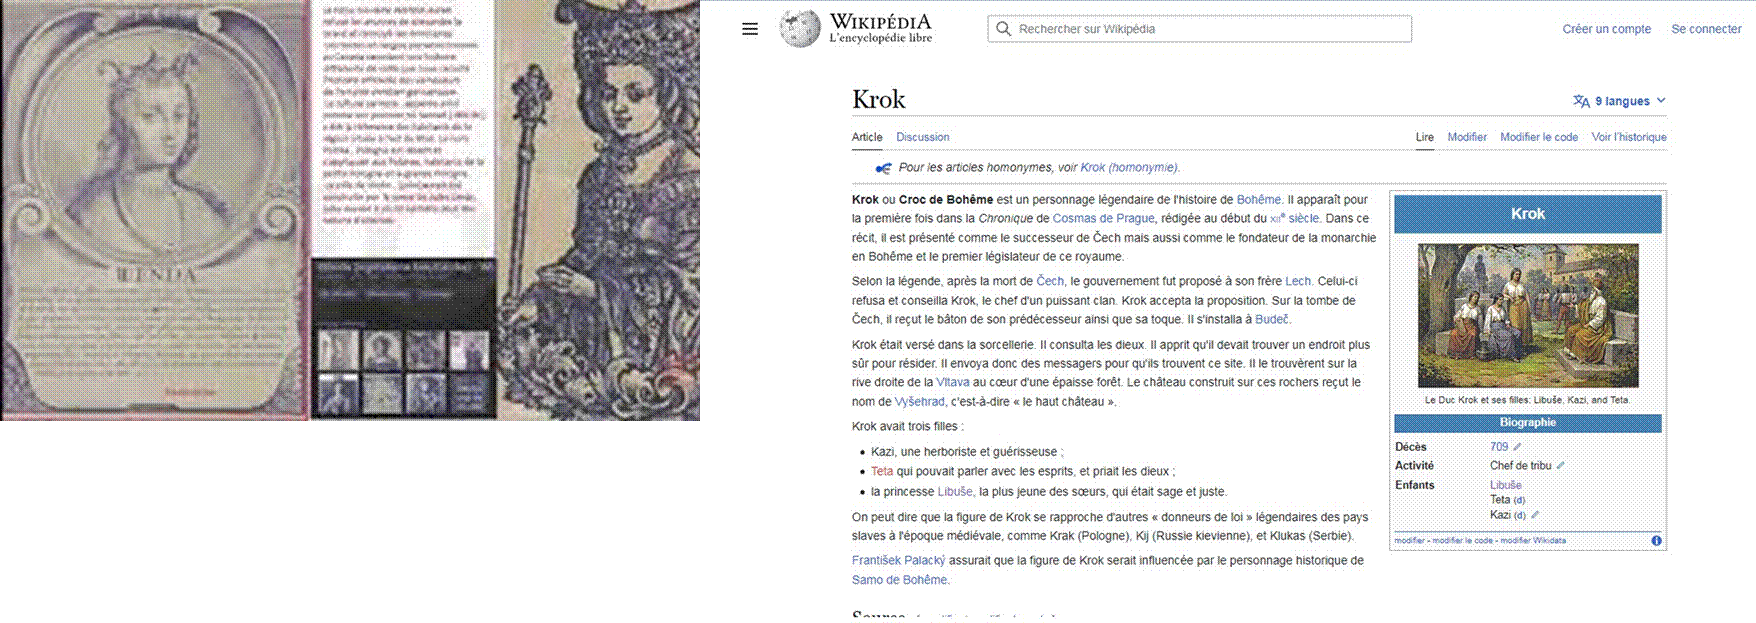This screenshot has height=623, width=1756.
Task: Open the Wikipedia hamburger main menu
Action: [x=750, y=29]
